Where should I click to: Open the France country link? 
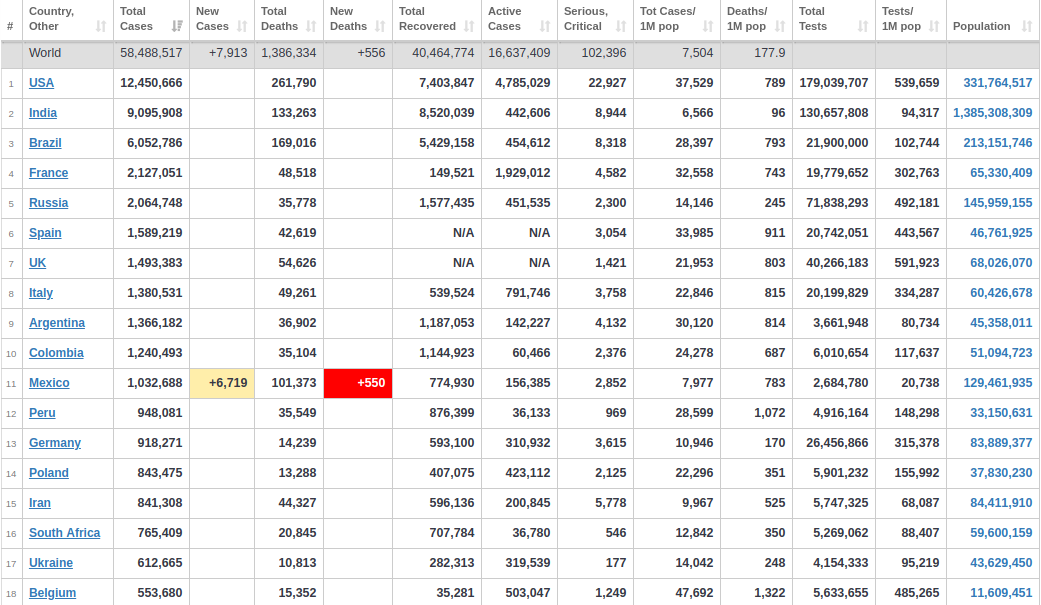coord(48,173)
